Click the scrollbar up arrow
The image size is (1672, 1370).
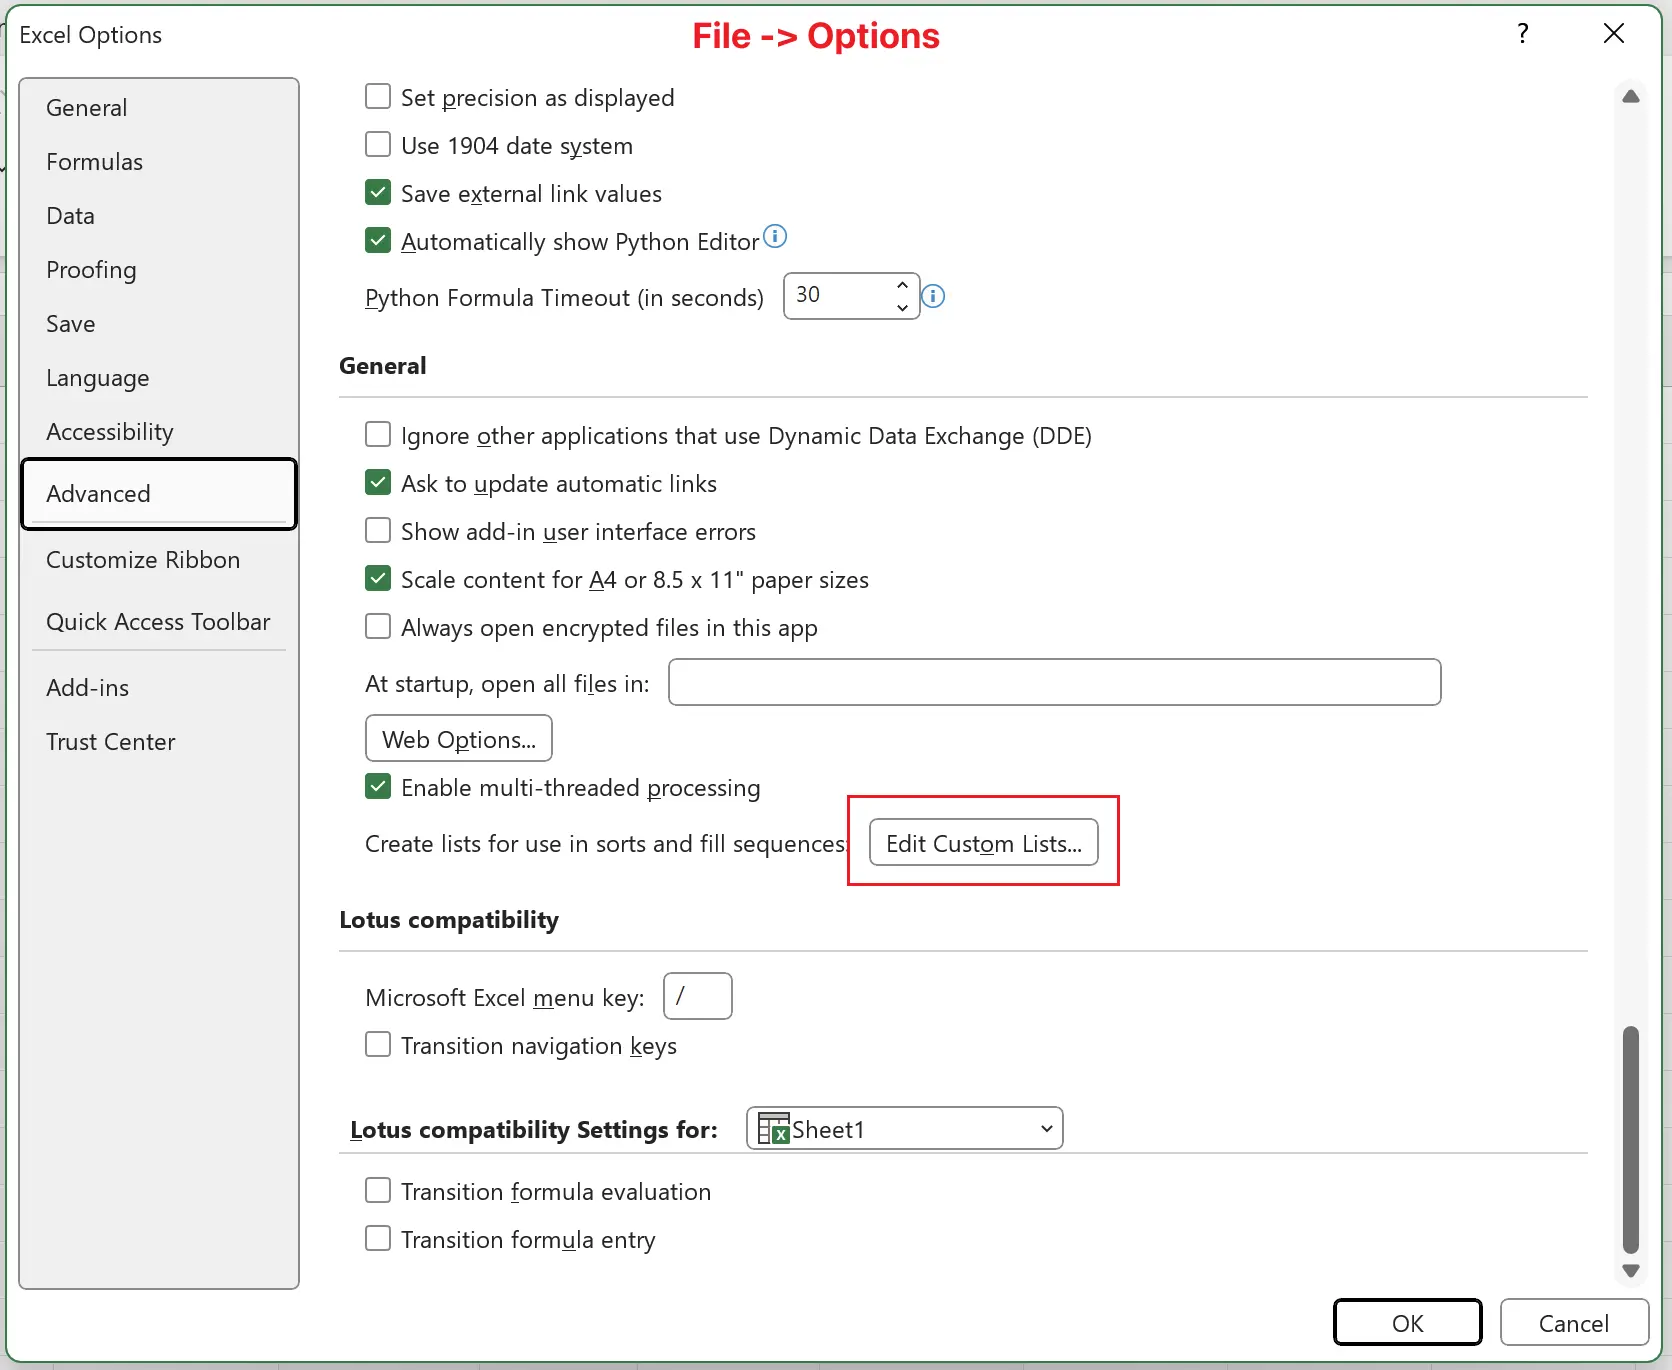pyautogui.click(x=1630, y=96)
